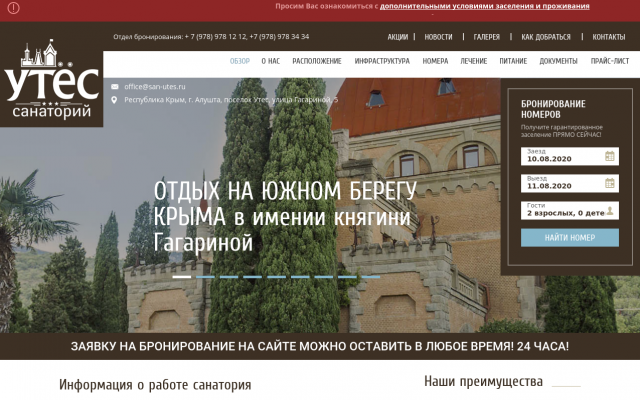640x400 pixels.
Task: Click the hero headline Отдых на южном берегу
Action: pyautogui.click(x=285, y=217)
